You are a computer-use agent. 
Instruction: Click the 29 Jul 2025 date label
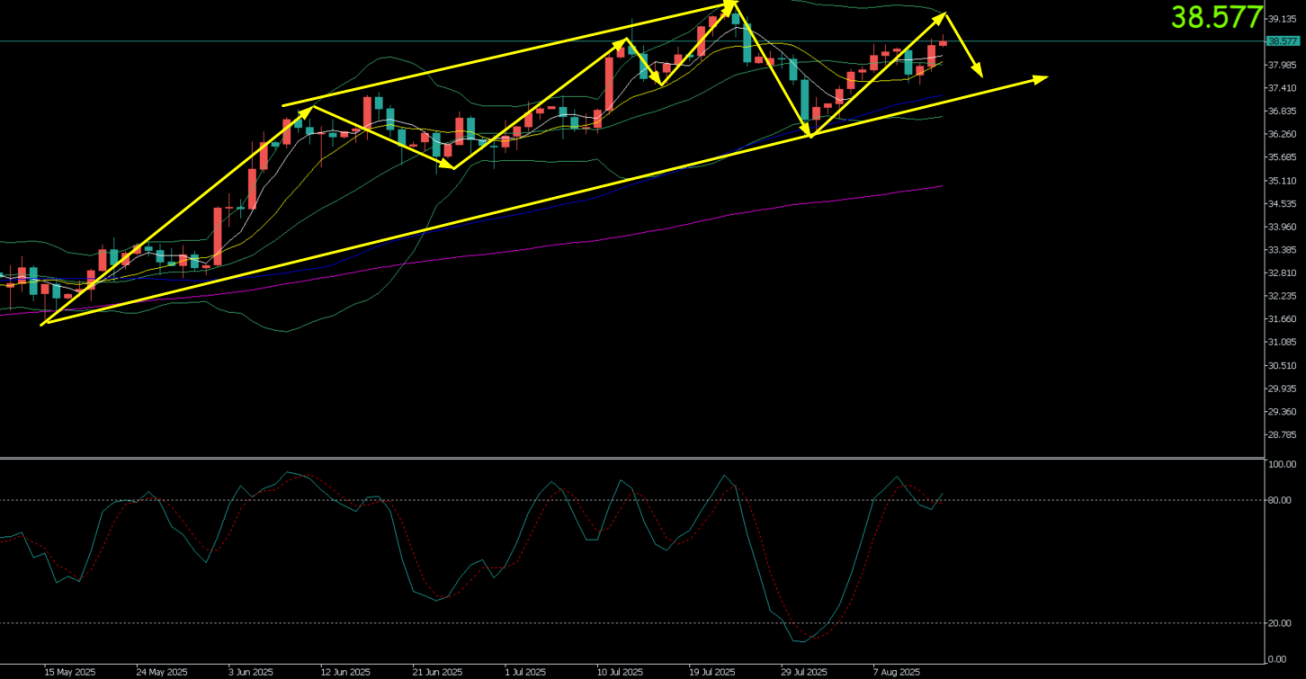[x=805, y=672]
